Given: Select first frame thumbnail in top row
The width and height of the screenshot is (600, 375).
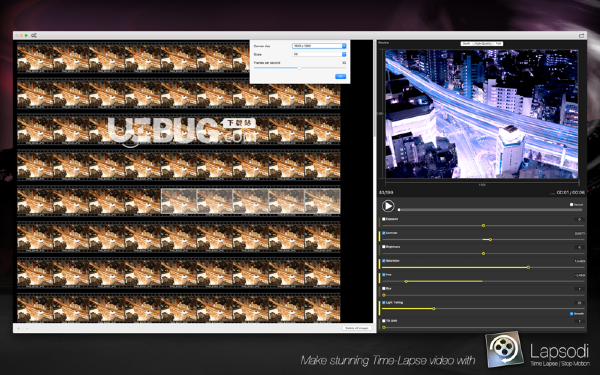Looking at the screenshot, I should click(35, 58).
